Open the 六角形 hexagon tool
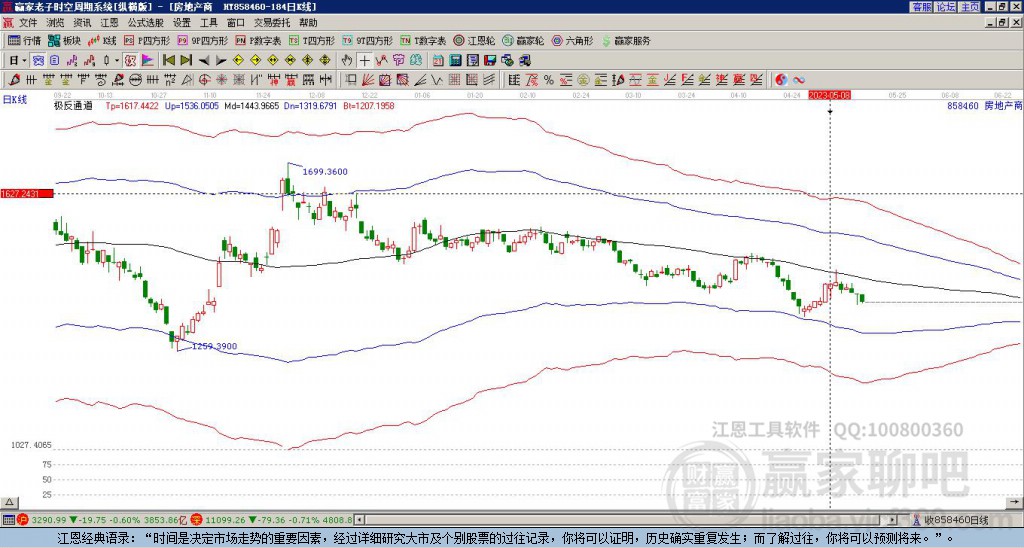The height and width of the screenshot is (548, 1024). tap(572, 40)
